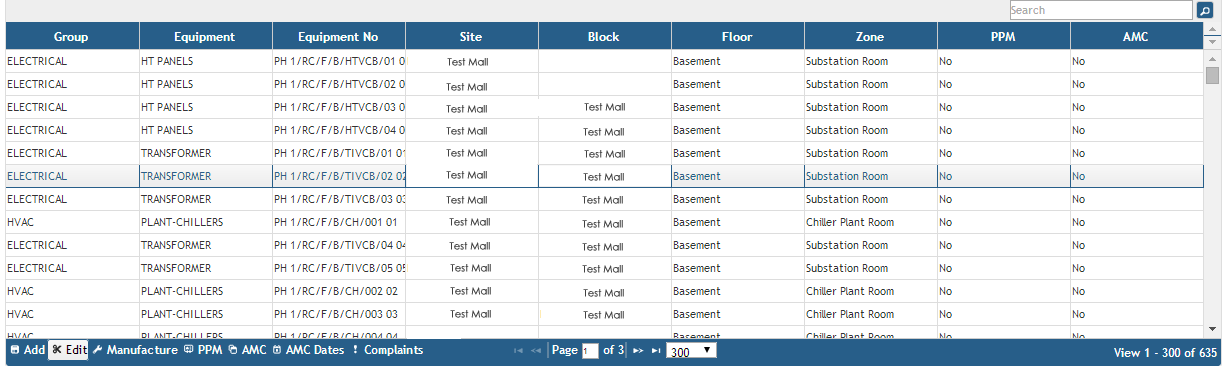
Task: Add a new equipment record
Action: coord(27,350)
